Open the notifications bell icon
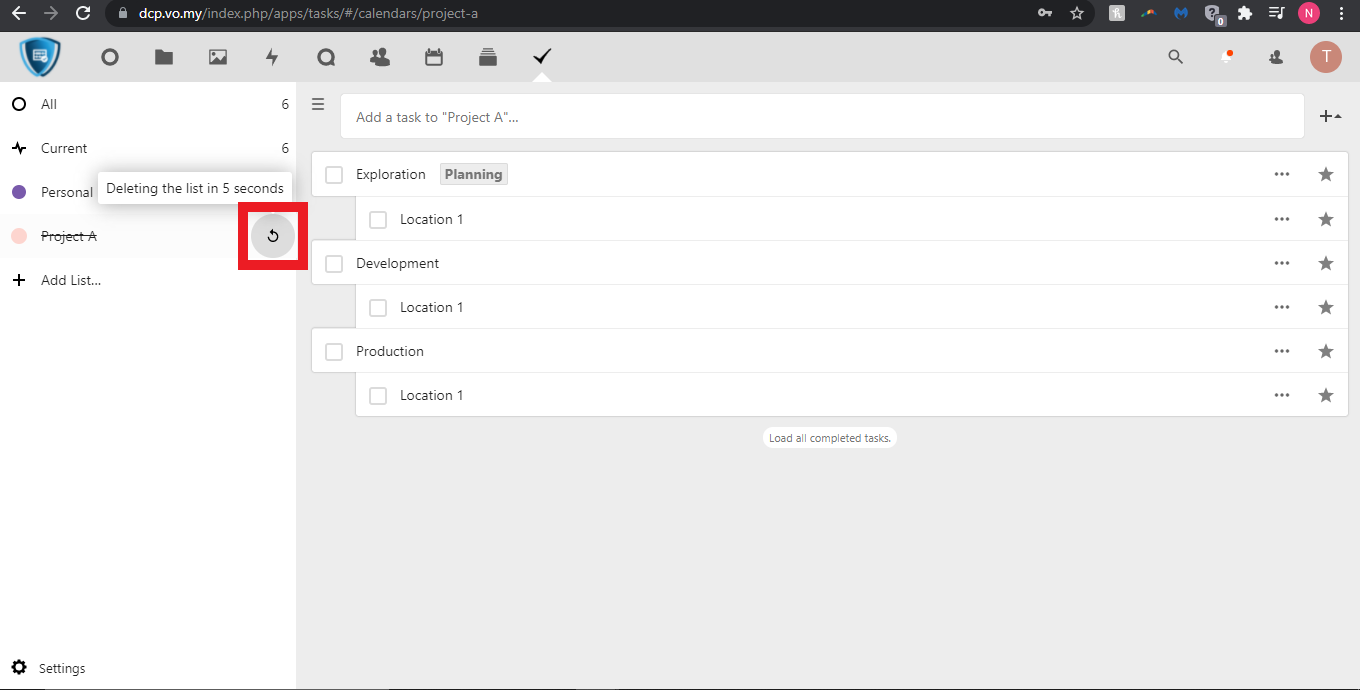The height and width of the screenshot is (690, 1360). [x=1226, y=57]
